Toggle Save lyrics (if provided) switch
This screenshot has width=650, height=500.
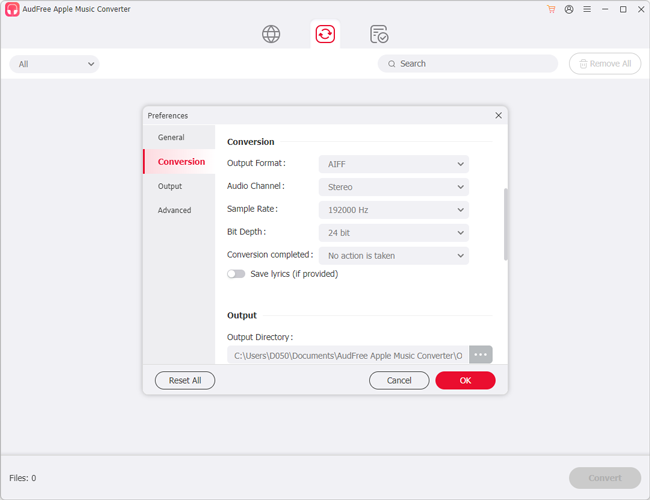pyautogui.click(x=236, y=274)
